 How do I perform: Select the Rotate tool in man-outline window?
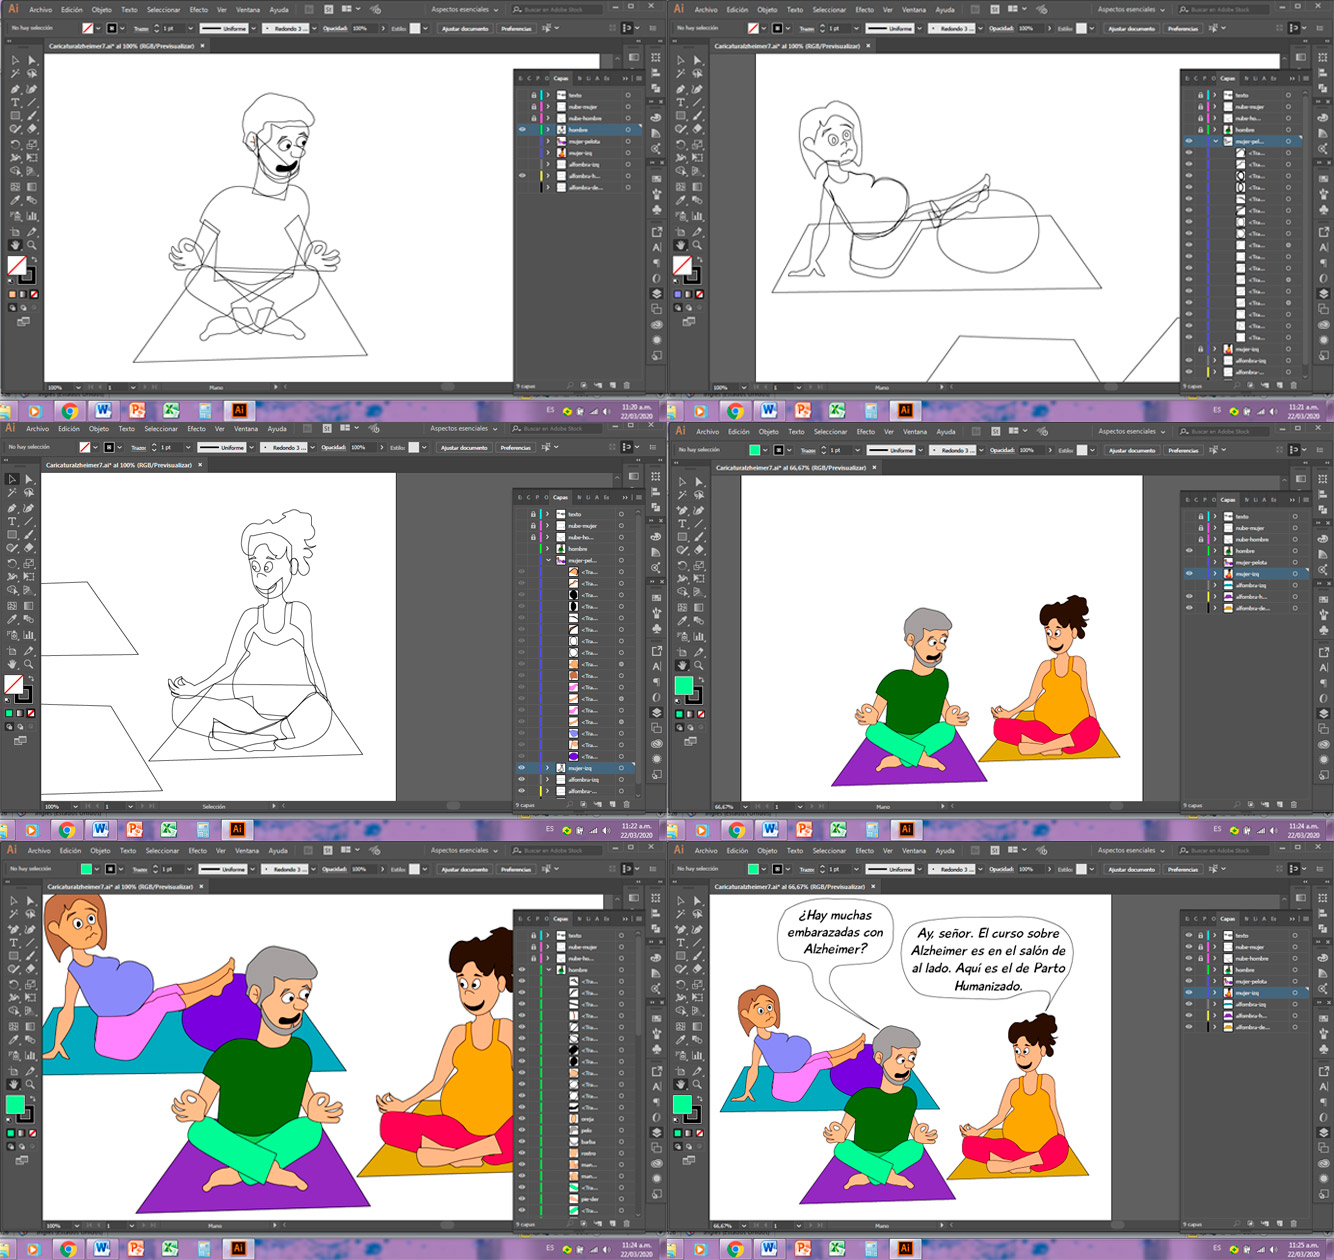pyautogui.click(x=15, y=144)
